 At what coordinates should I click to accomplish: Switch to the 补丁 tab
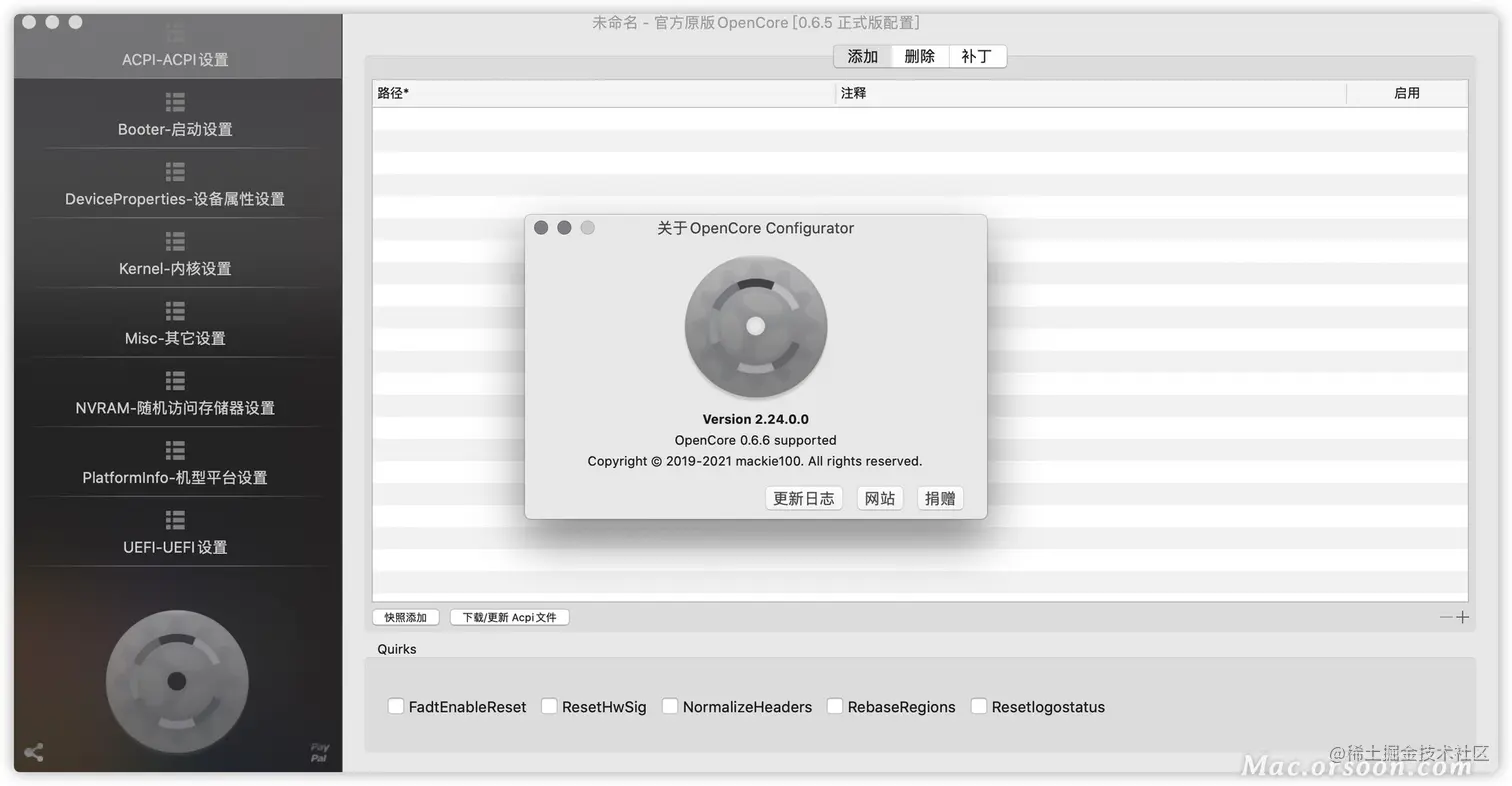[977, 56]
